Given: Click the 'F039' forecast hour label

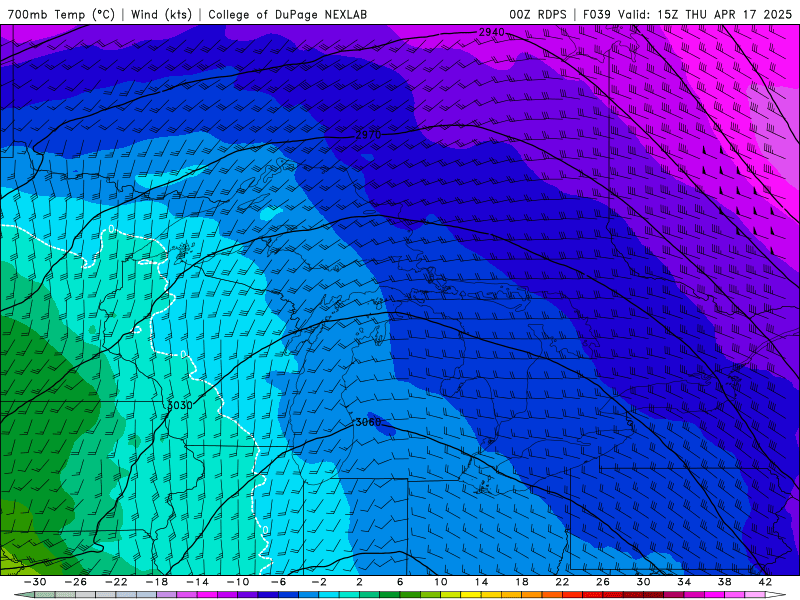Looking at the screenshot, I should 596,15.
